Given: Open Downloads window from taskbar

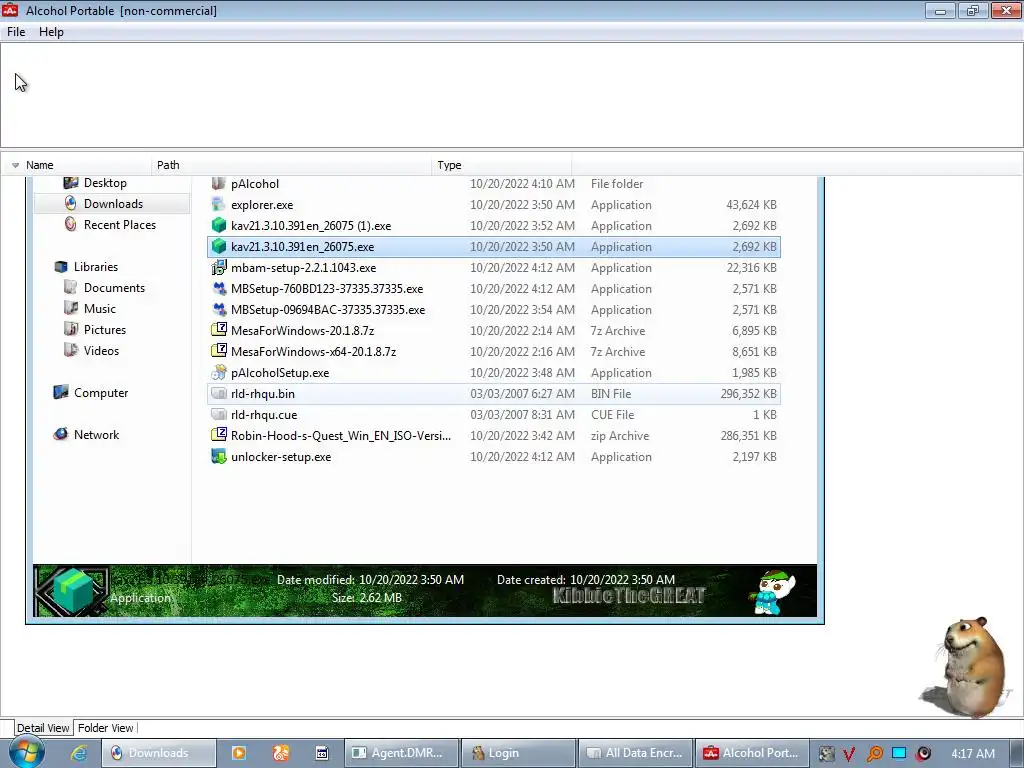Looking at the screenshot, I should pos(159,753).
